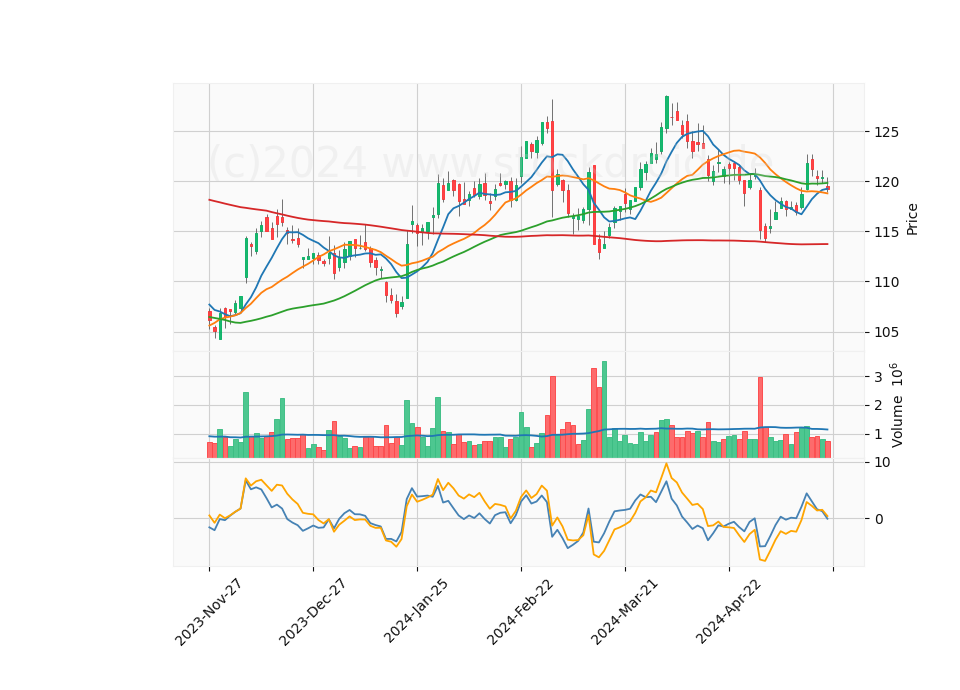Click the 115 price axis value
Image resolution: width=960 pixels, height=690 pixels.
pyautogui.click(x=887, y=232)
